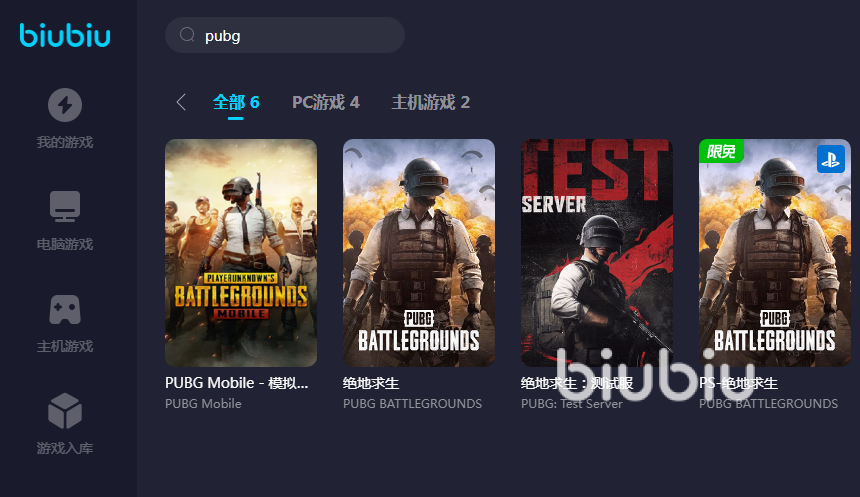Image resolution: width=860 pixels, height=497 pixels.
Task: Click the PlayStation badge on PS-绝地求生
Action: 830,159
